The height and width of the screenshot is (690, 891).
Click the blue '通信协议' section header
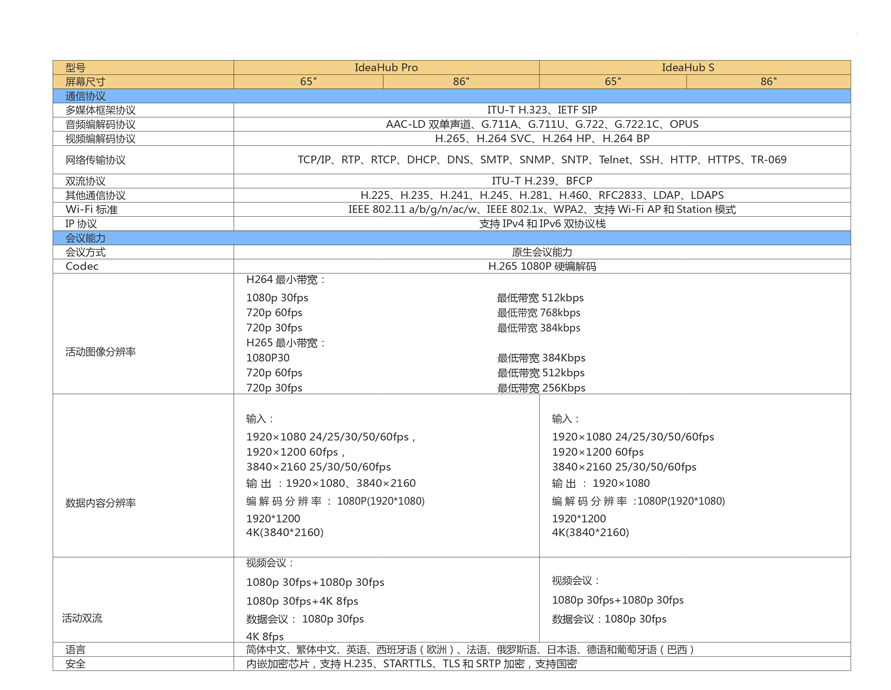[452, 96]
